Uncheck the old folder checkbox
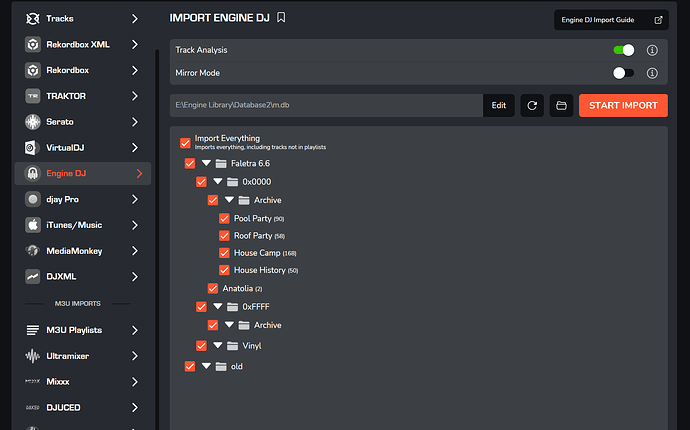 tap(190, 367)
